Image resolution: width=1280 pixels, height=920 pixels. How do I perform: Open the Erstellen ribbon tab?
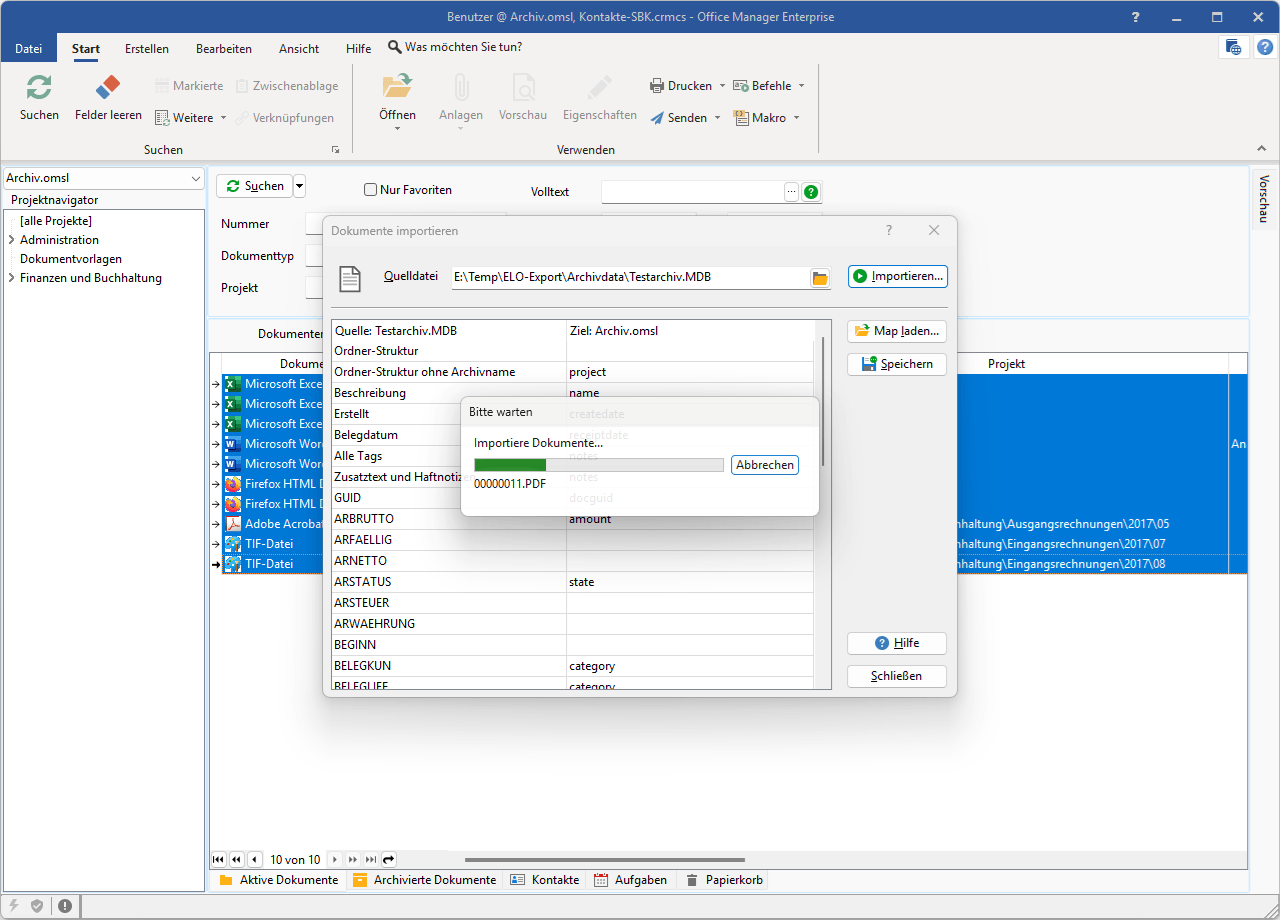click(x=147, y=48)
